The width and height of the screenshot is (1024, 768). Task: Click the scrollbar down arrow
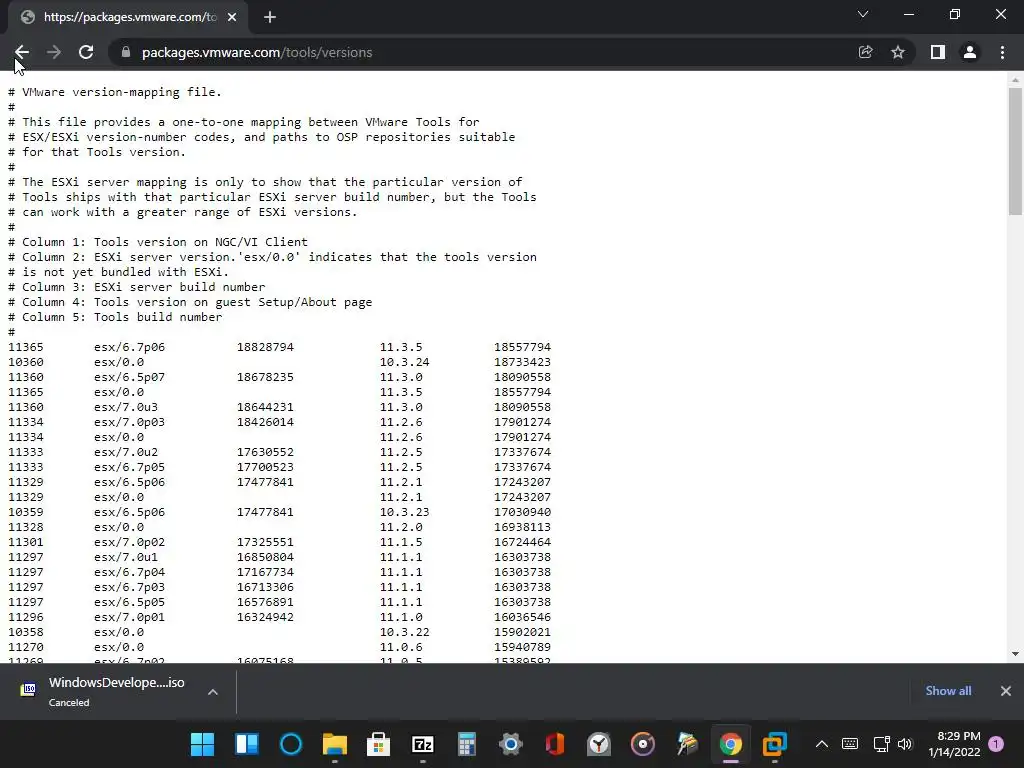[x=1015, y=654]
